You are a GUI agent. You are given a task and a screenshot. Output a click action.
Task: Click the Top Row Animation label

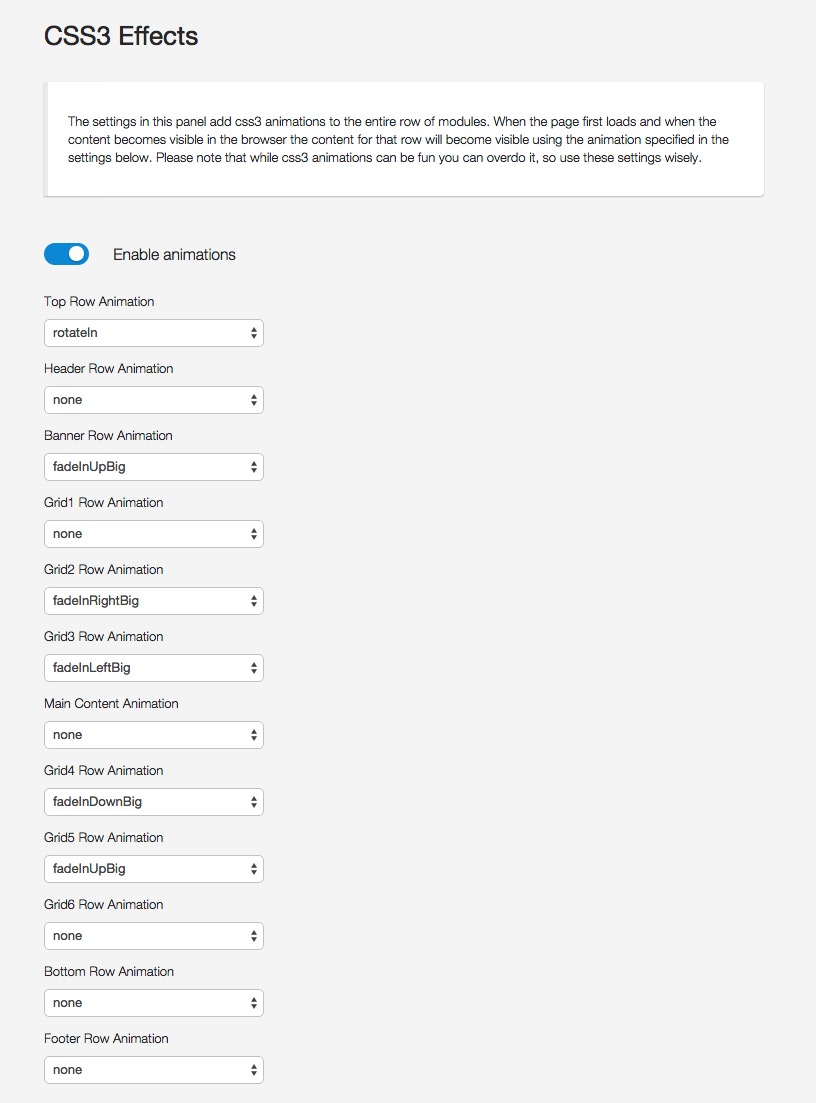(99, 302)
